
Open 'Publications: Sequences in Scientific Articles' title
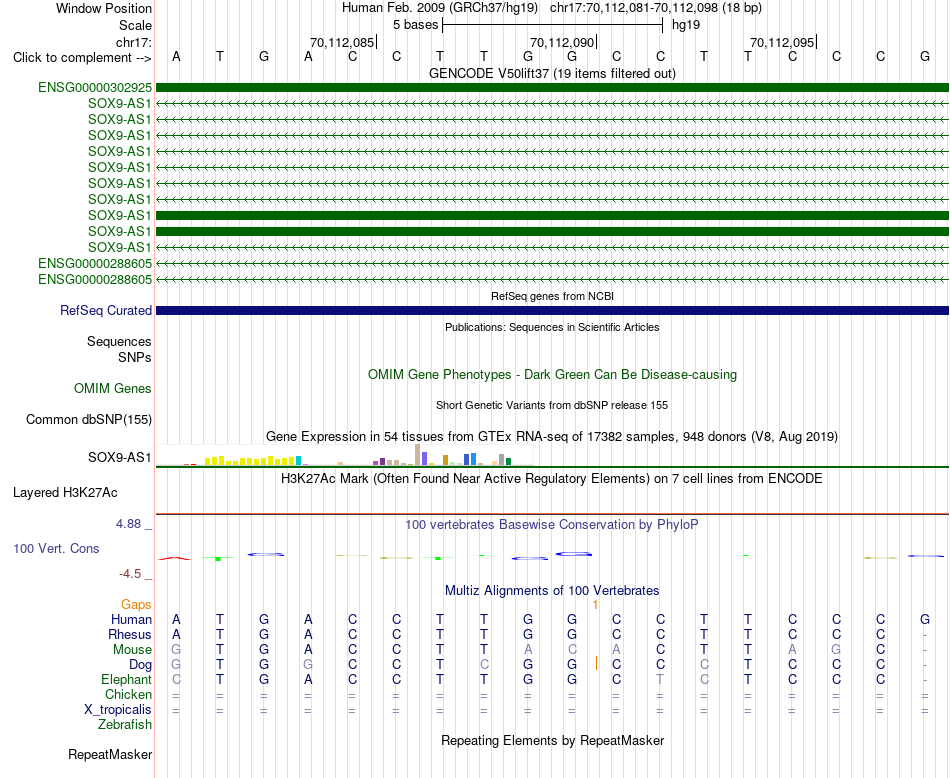552,327
